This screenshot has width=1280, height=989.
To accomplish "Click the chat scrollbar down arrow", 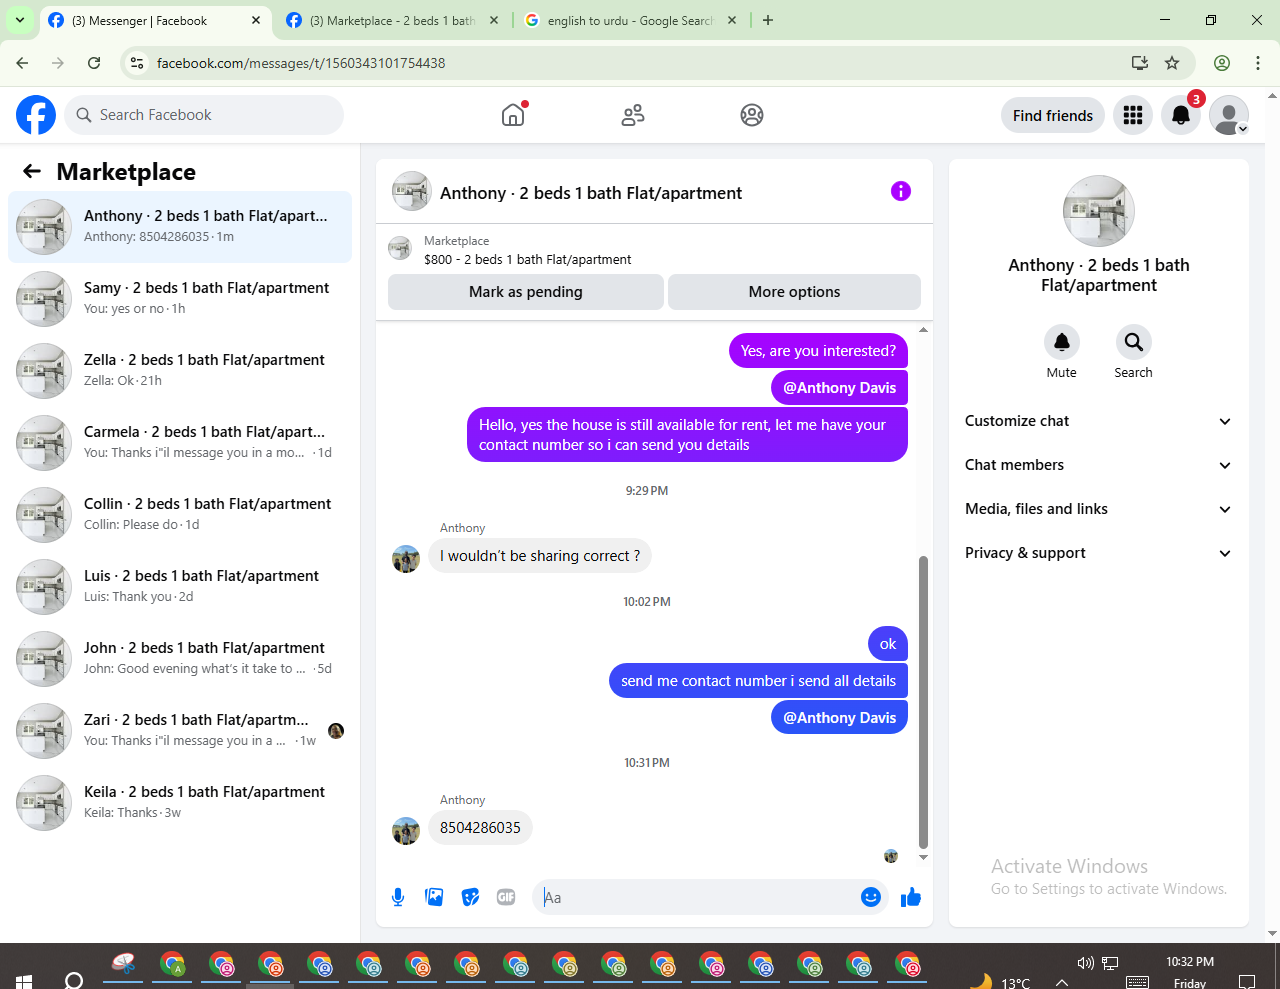I will pyautogui.click(x=923, y=857).
